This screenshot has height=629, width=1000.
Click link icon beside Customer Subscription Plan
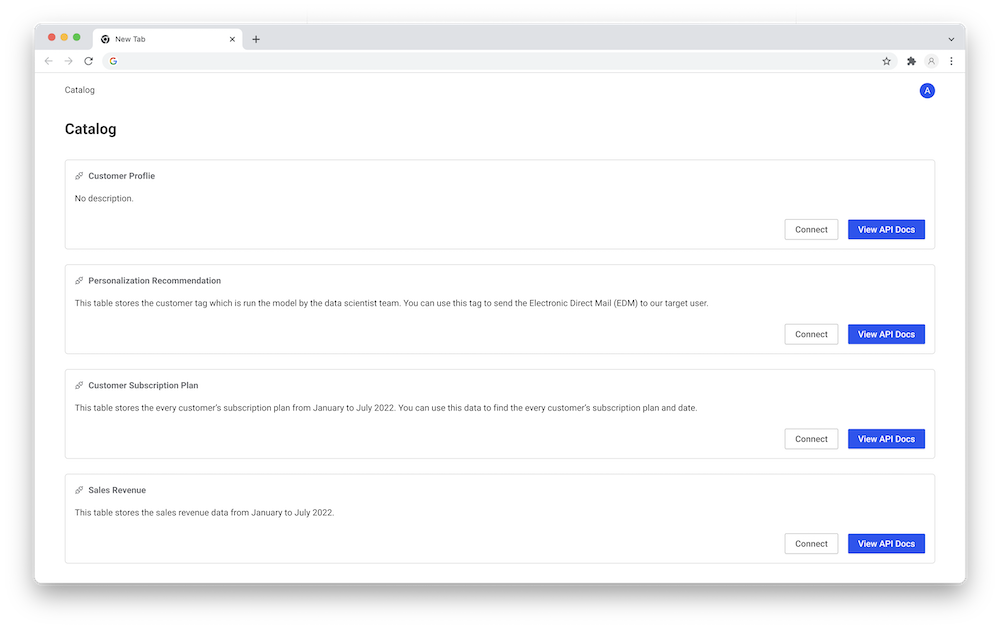[x=79, y=385]
